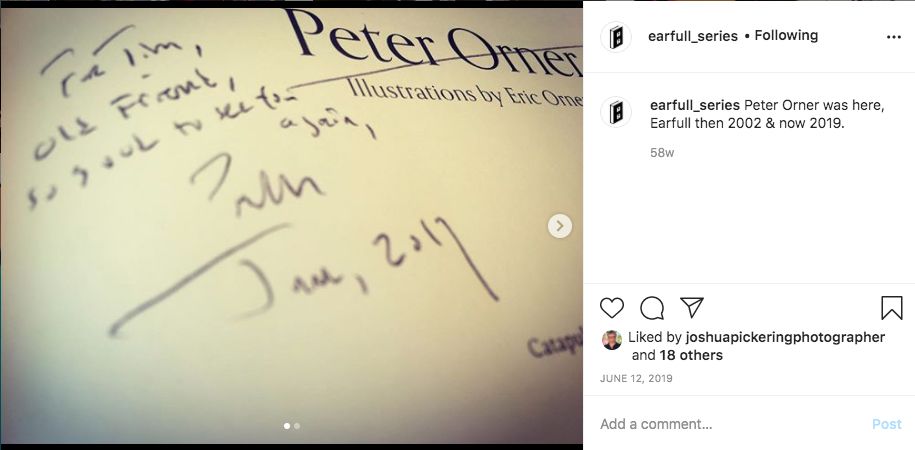
Task: Open earfull_series username in the header
Action: [693, 36]
